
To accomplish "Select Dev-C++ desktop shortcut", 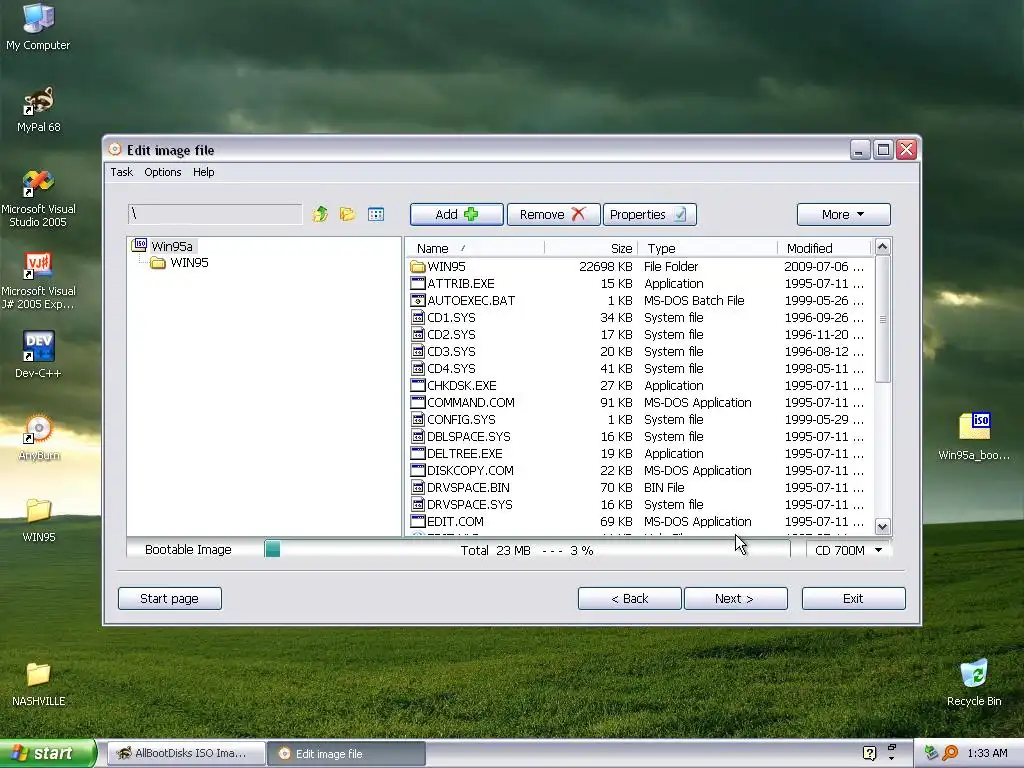I will (x=38, y=355).
